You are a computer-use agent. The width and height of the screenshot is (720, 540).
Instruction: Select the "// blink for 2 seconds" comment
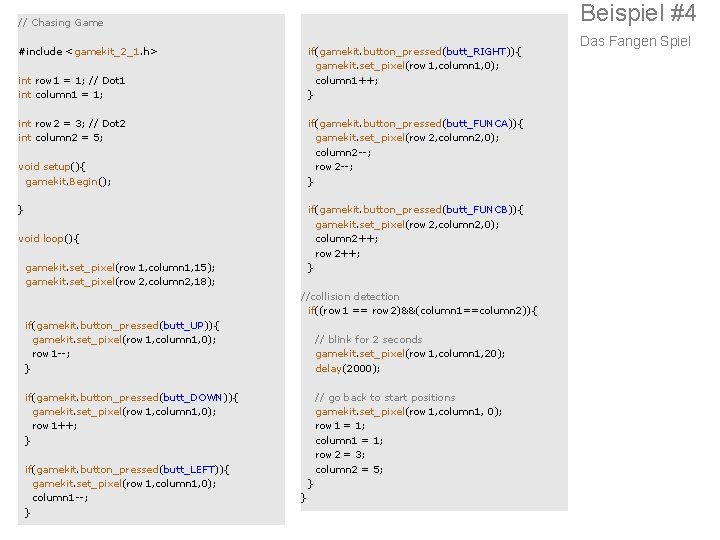(368, 340)
